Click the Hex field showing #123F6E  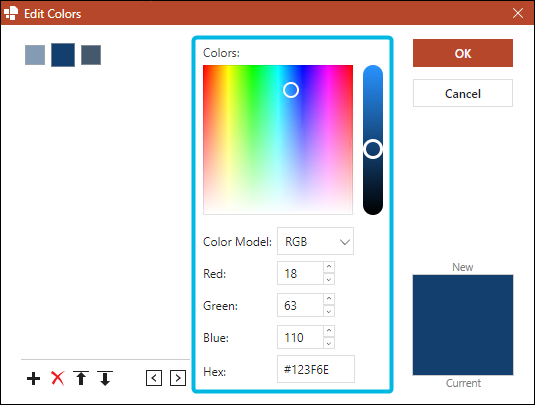[x=316, y=369]
